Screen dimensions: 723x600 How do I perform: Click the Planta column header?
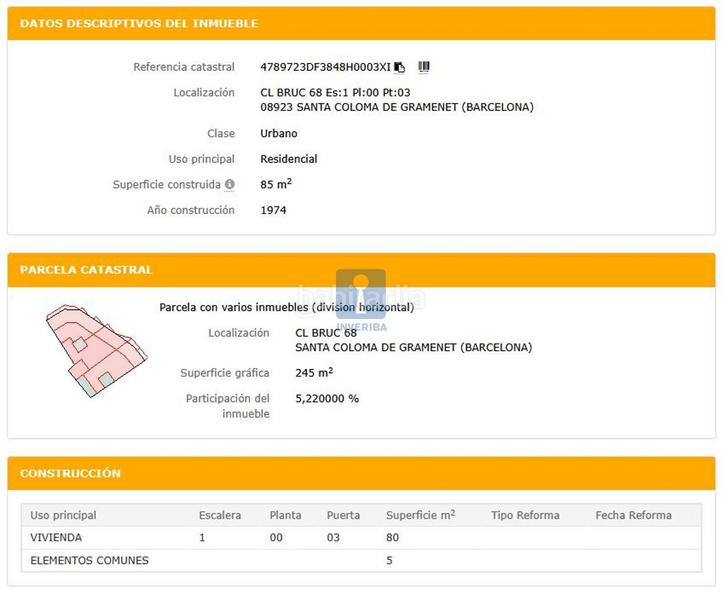tap(285, 515)
